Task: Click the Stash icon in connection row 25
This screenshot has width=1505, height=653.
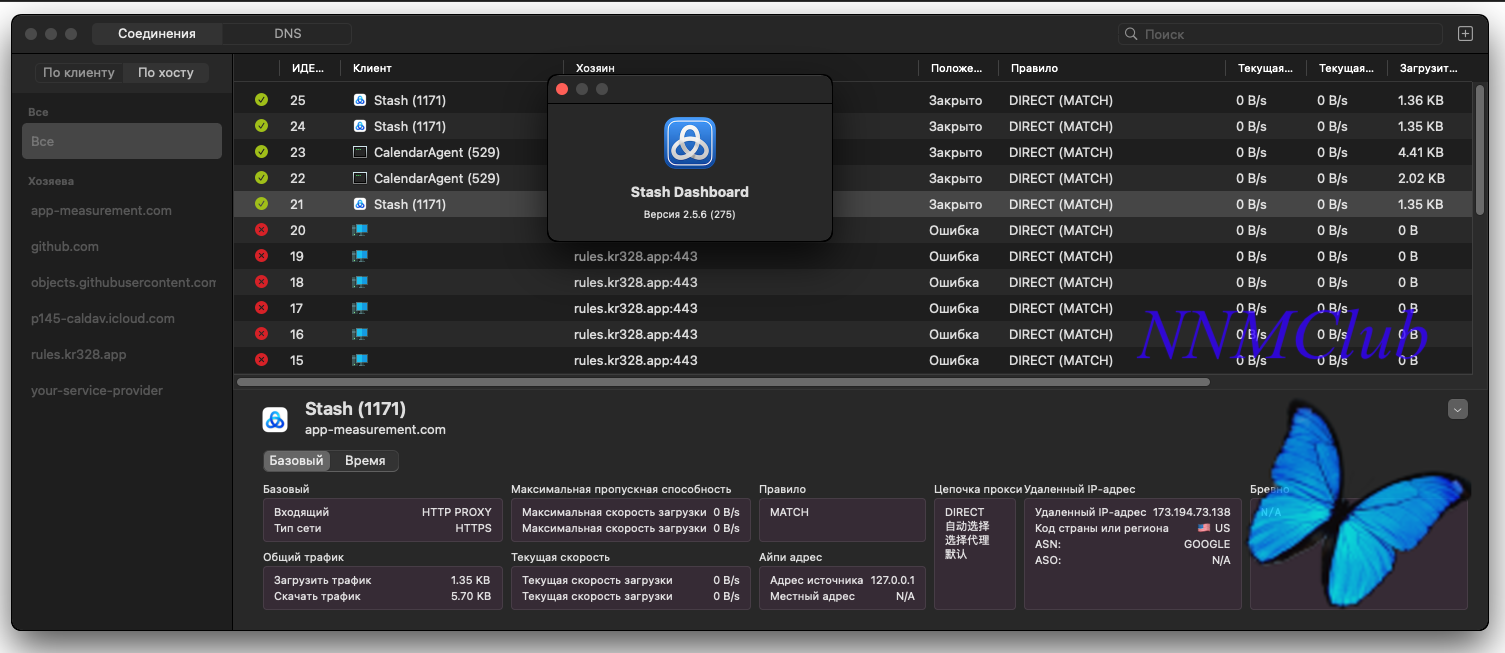Action: [x=360, y=100]
